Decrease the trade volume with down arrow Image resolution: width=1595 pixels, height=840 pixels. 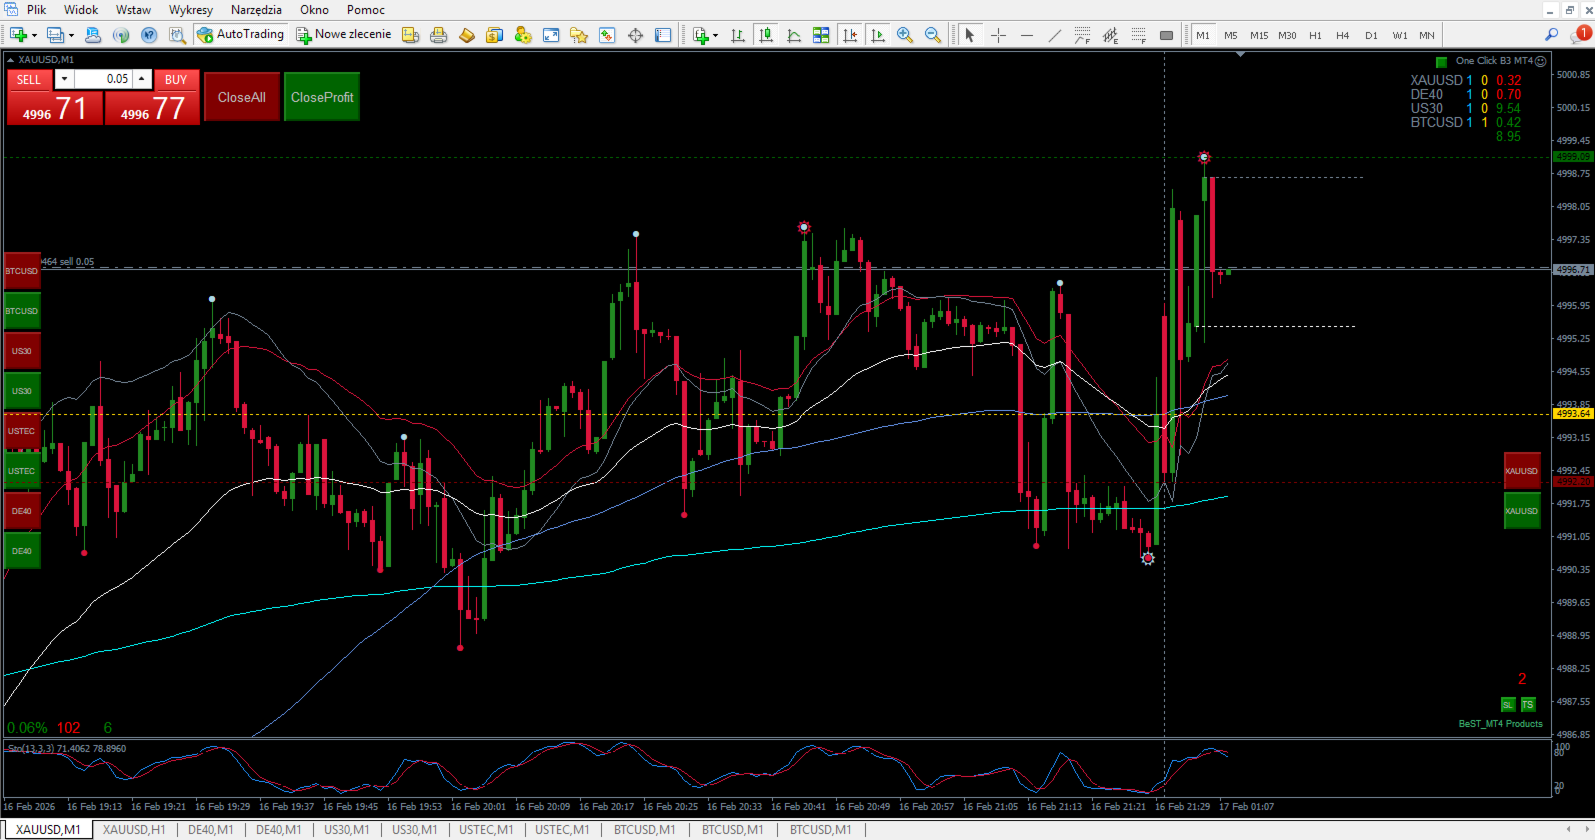pos(64,79)
